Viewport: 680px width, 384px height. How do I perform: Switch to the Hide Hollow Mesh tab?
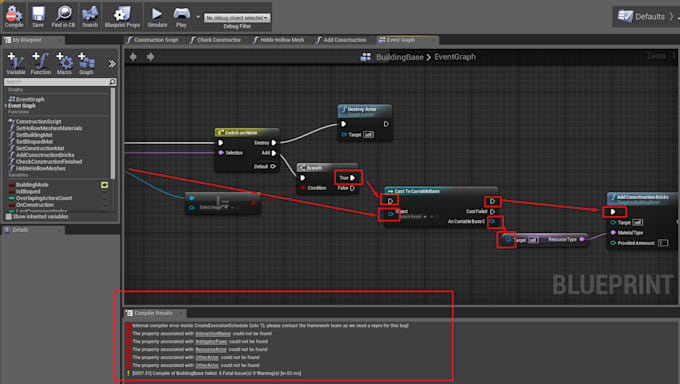[x=278, y=40]
